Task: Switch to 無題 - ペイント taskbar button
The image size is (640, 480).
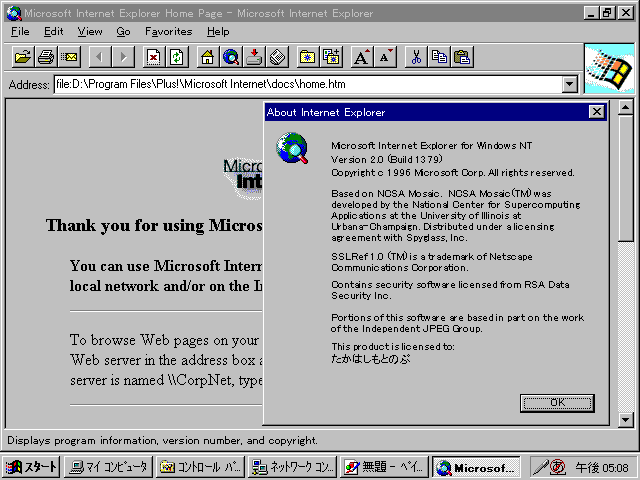Action: (384, 467)
